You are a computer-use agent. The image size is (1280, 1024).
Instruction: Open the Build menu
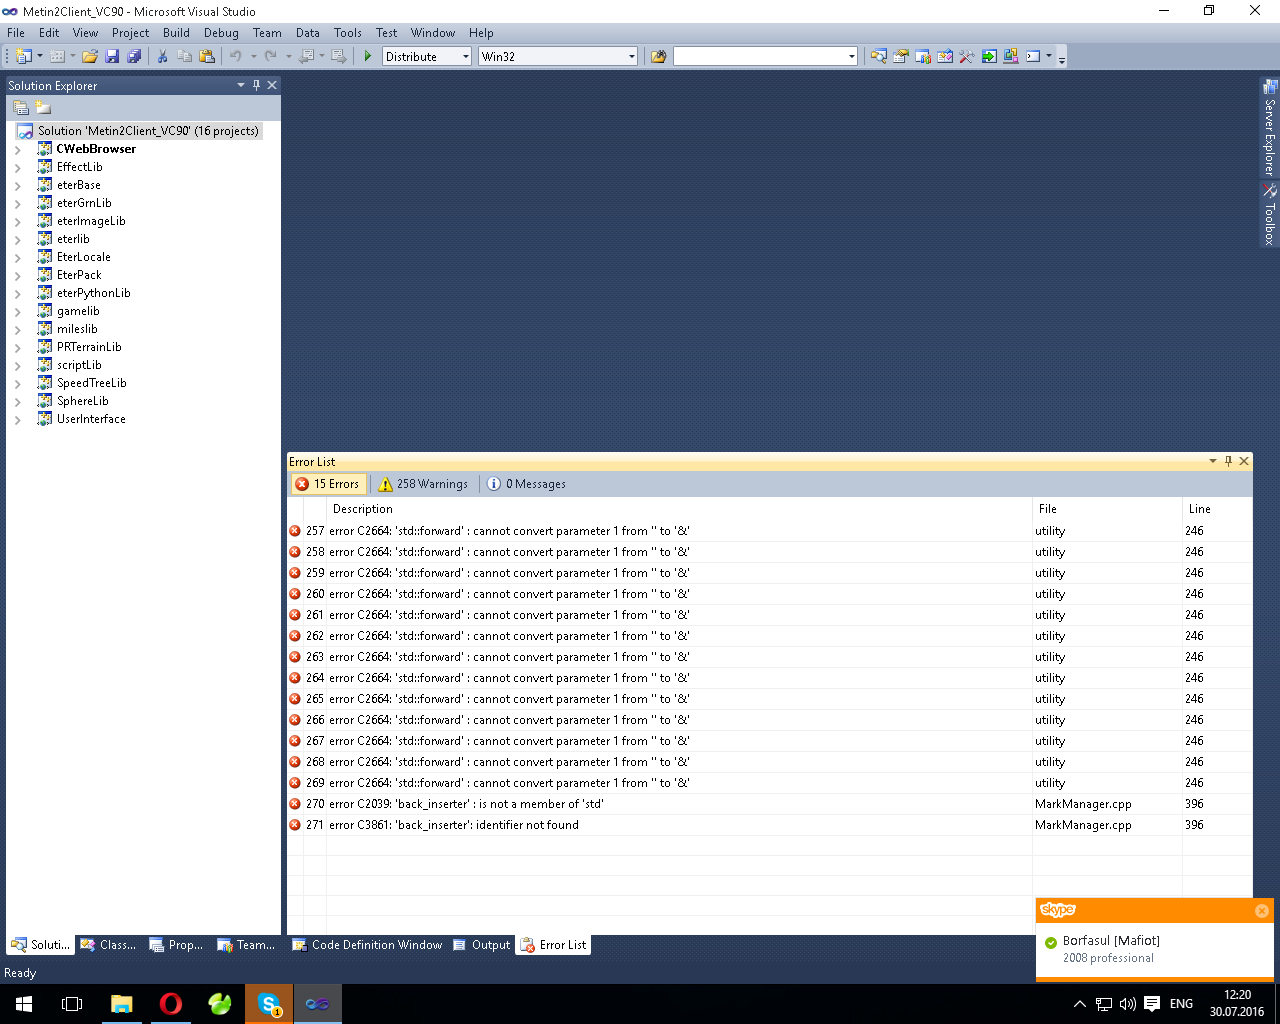click(x=176, y=32)
